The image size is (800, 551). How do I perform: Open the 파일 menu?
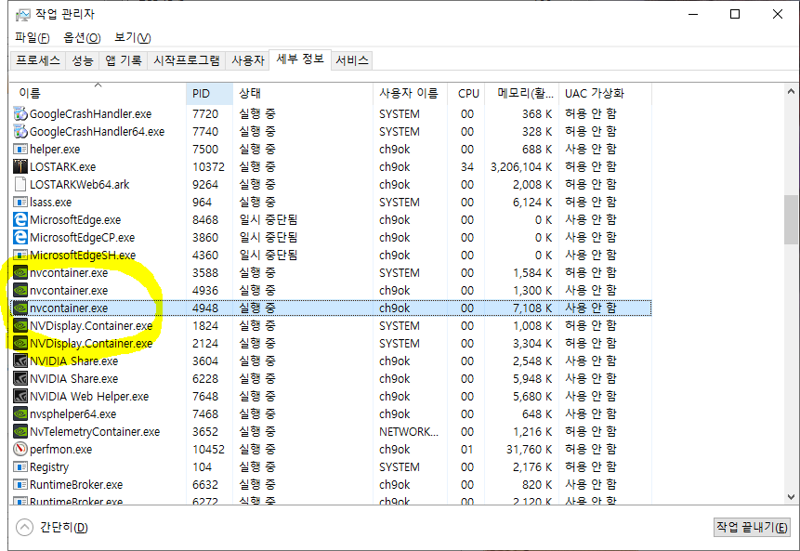[x=32, y=38]
